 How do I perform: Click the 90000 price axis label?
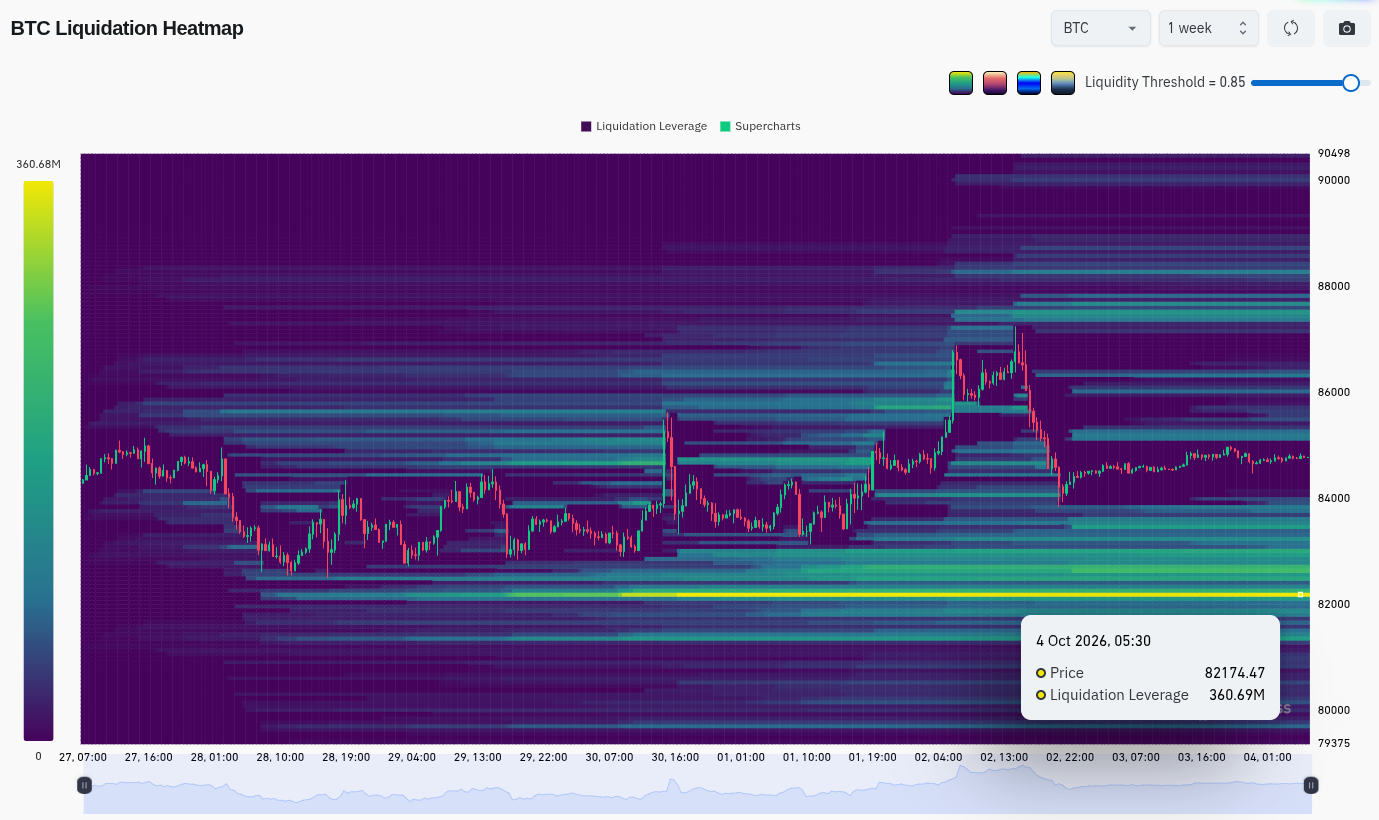1334,180
